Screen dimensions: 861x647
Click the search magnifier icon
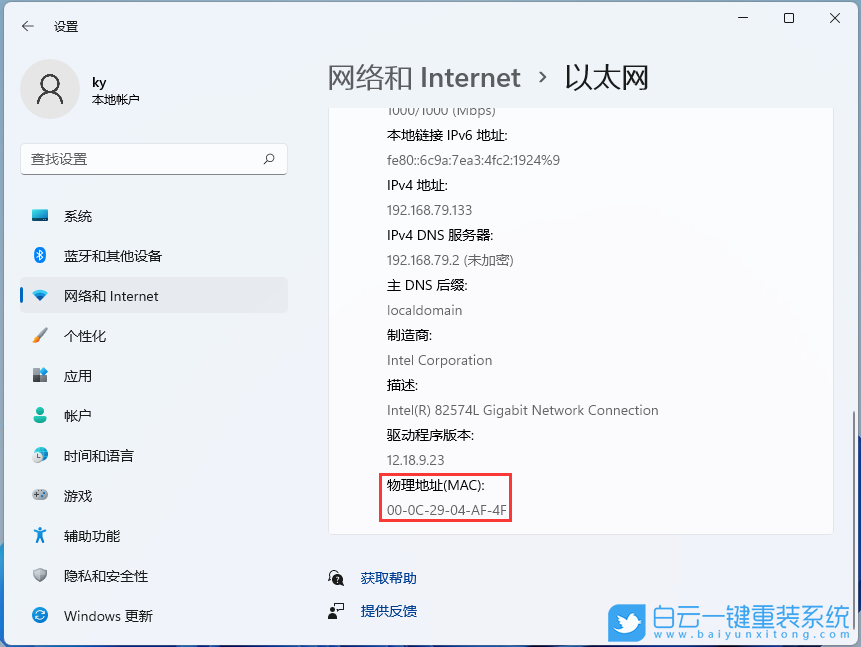tap(269, 159)
